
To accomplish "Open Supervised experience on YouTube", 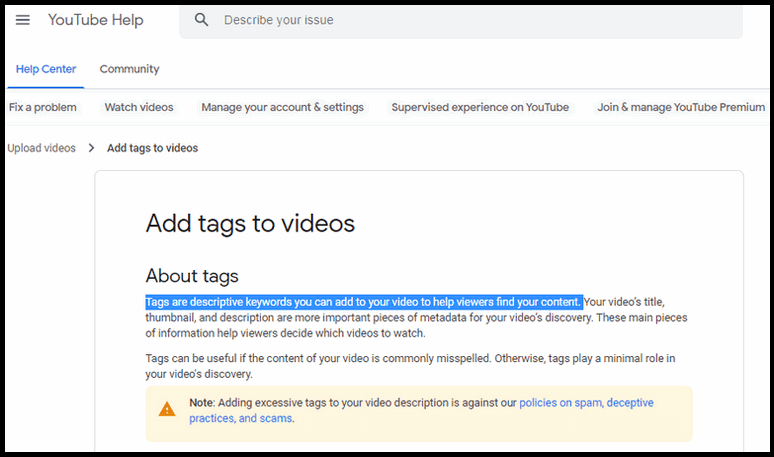I will [480, 107].
